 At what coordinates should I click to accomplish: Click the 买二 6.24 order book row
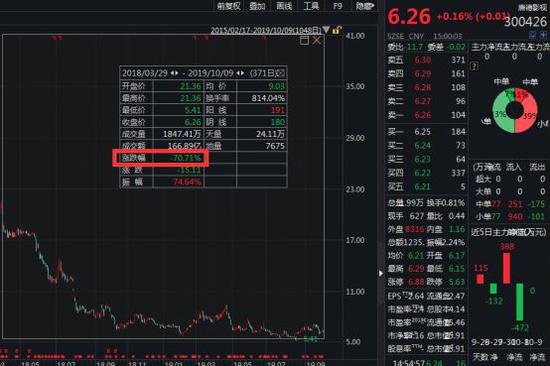coord(426,145)
